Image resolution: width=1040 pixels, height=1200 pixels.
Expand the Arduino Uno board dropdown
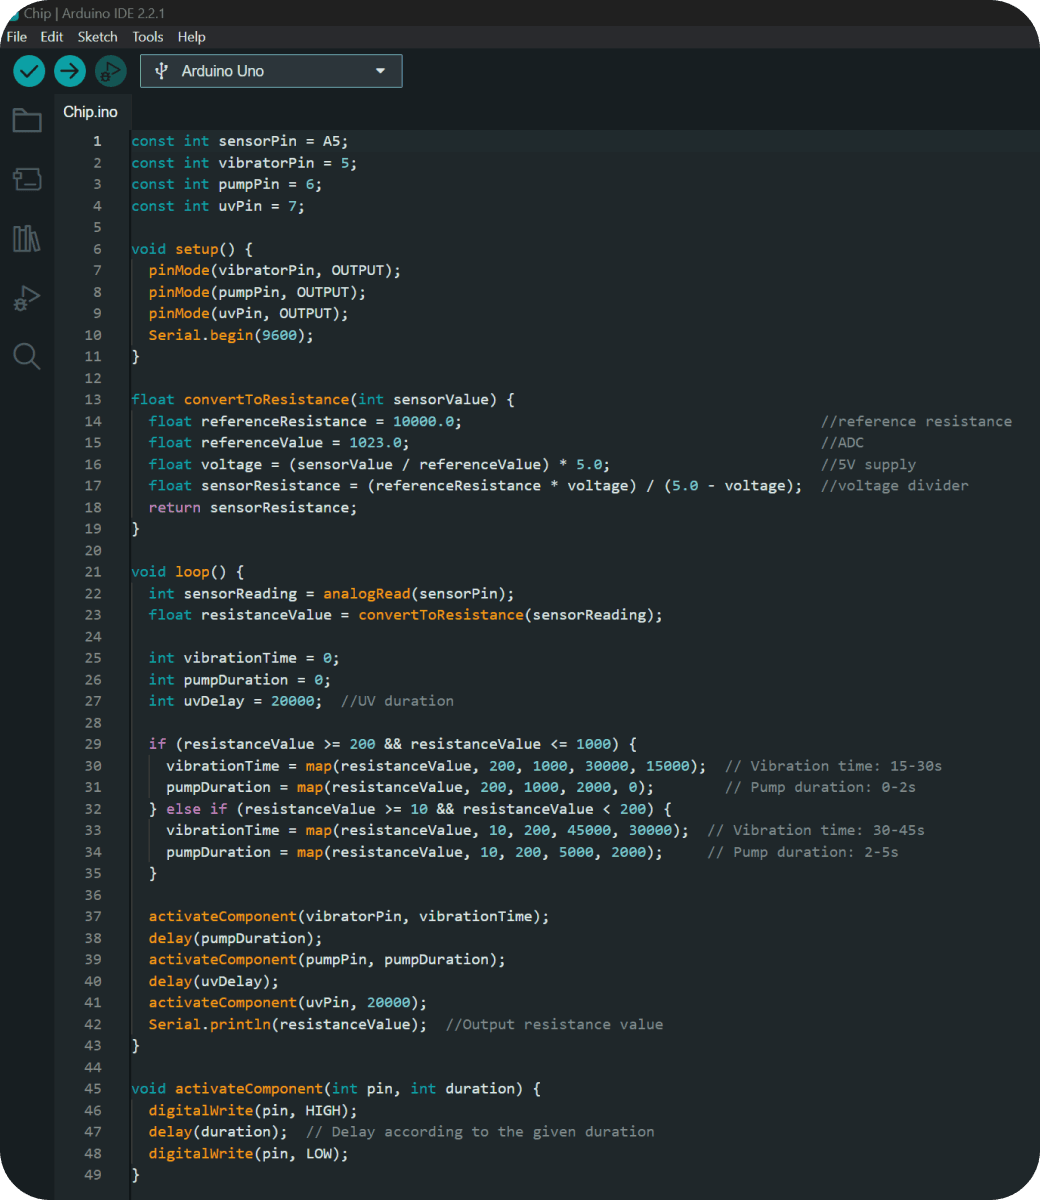coord(270,71)
